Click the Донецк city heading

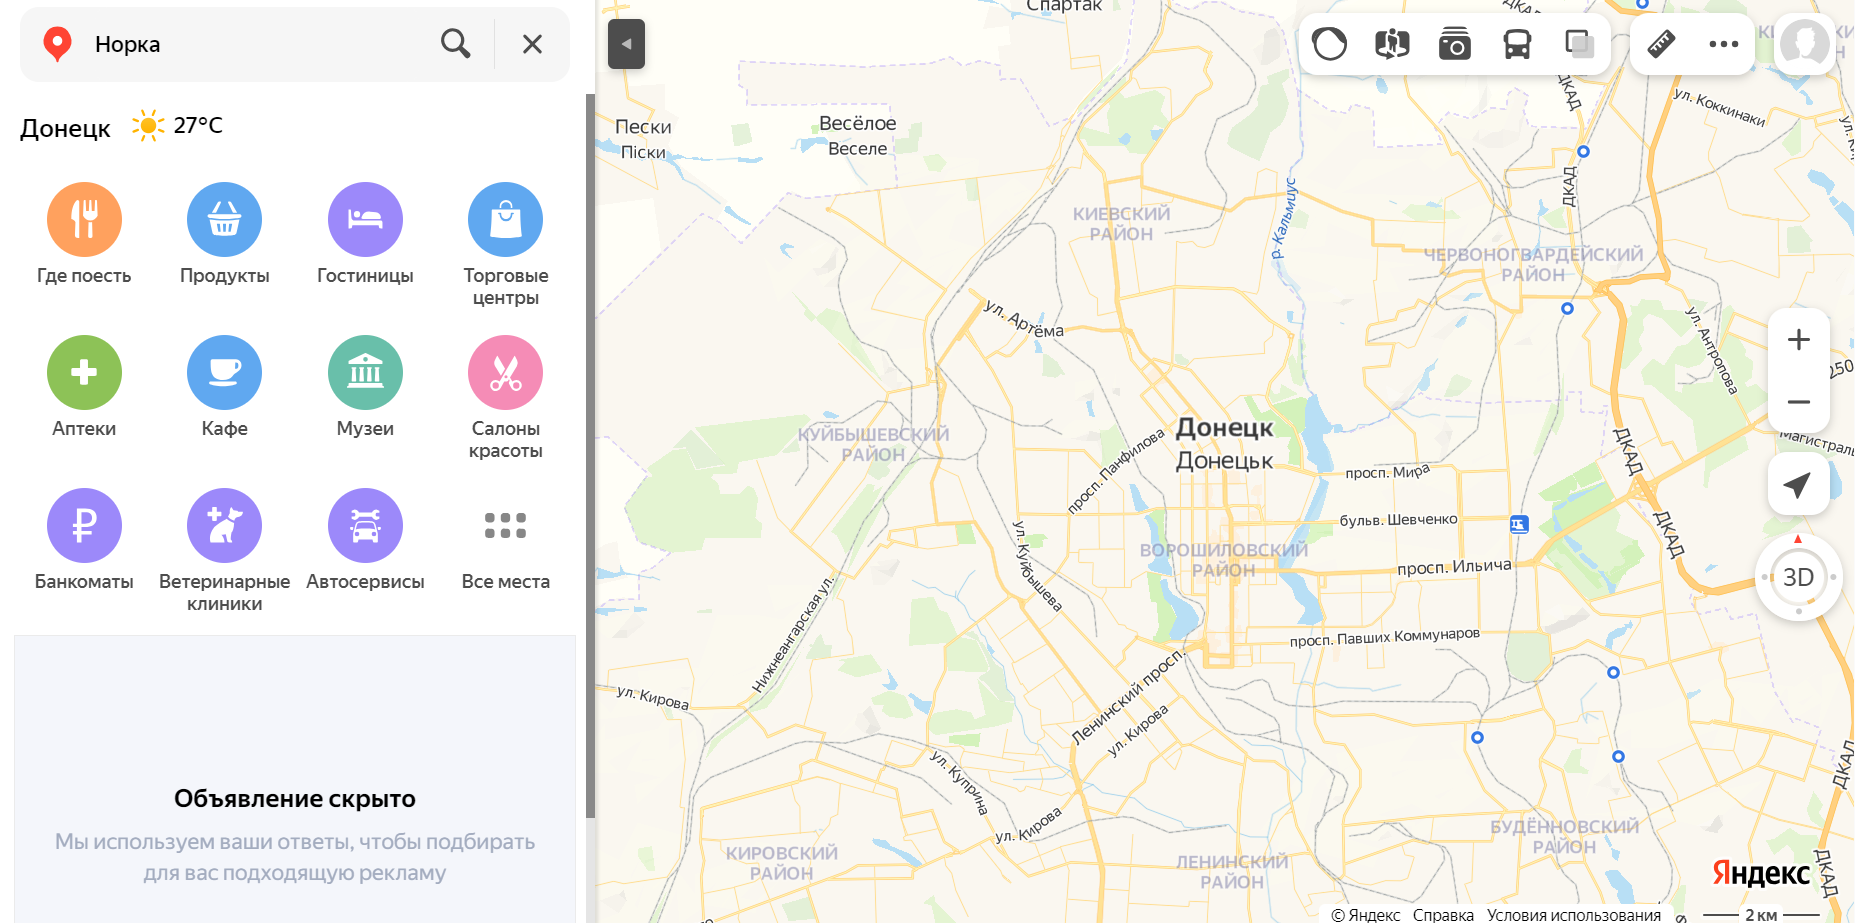(65, 128)
